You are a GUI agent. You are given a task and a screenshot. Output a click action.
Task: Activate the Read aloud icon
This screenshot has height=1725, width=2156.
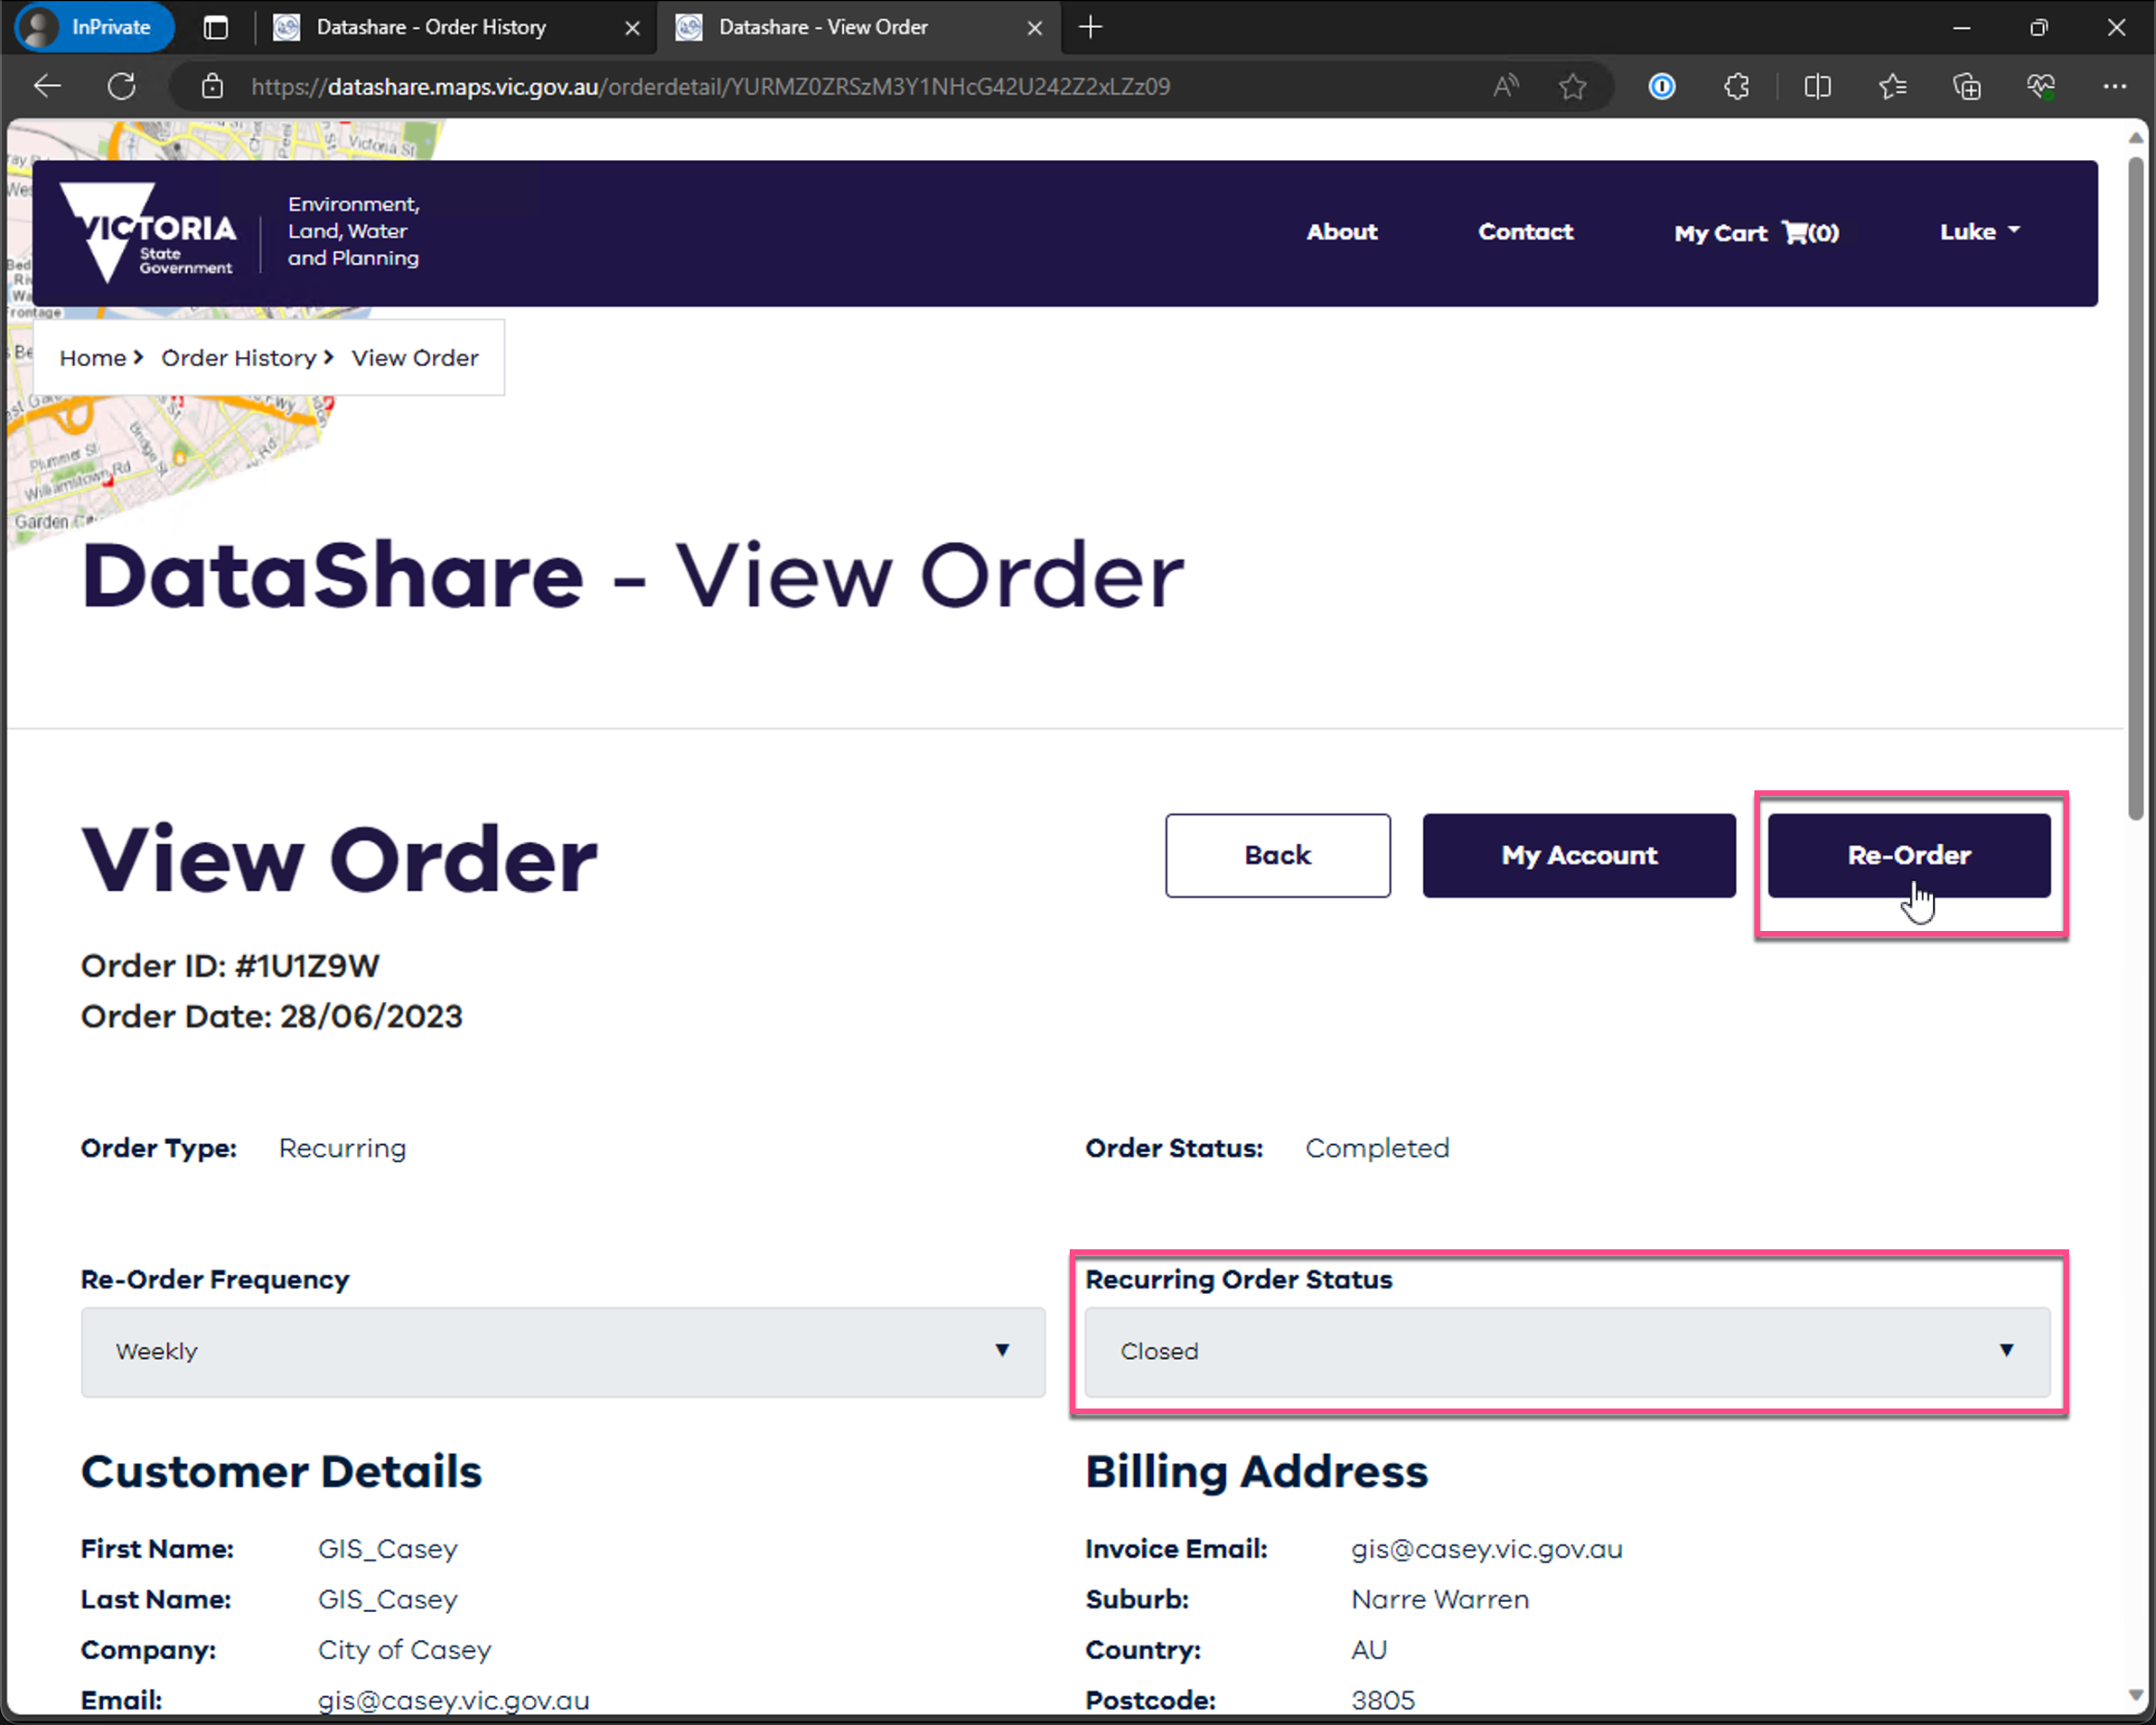[1506, 87]
